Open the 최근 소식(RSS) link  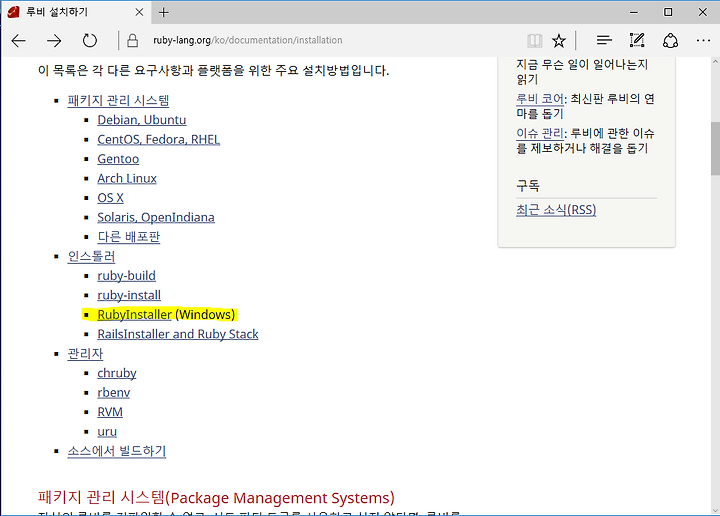click(x=556, y=210)
